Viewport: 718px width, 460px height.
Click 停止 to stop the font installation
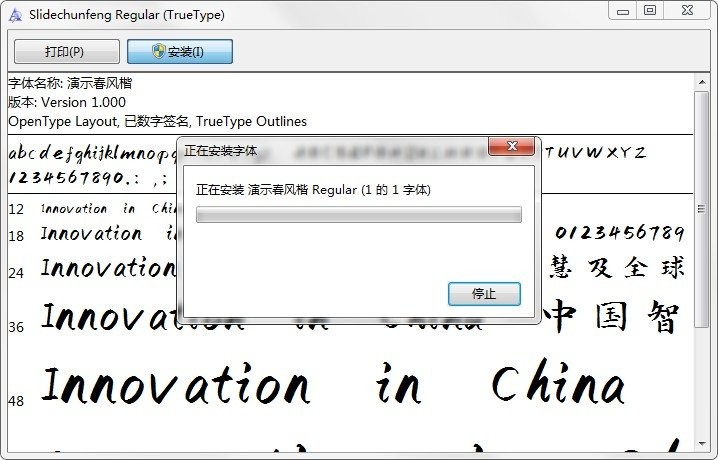coord(484,293)
